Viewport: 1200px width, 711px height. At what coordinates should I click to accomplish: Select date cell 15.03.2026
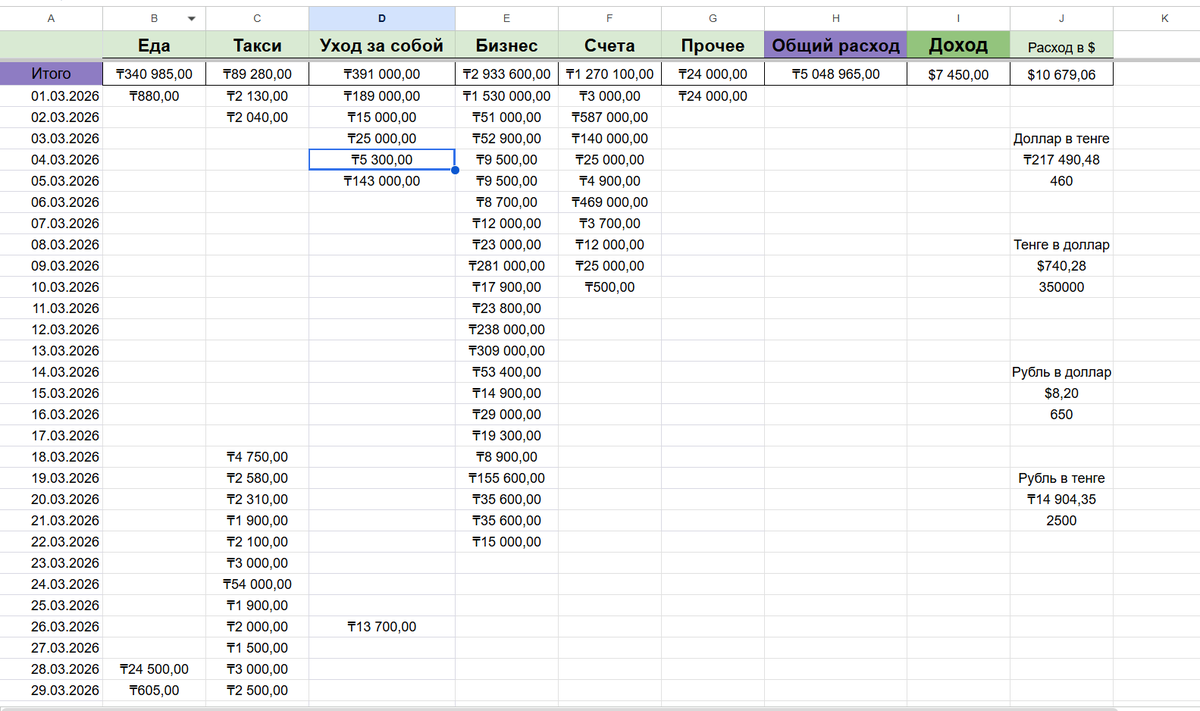[x=51, y=393]
